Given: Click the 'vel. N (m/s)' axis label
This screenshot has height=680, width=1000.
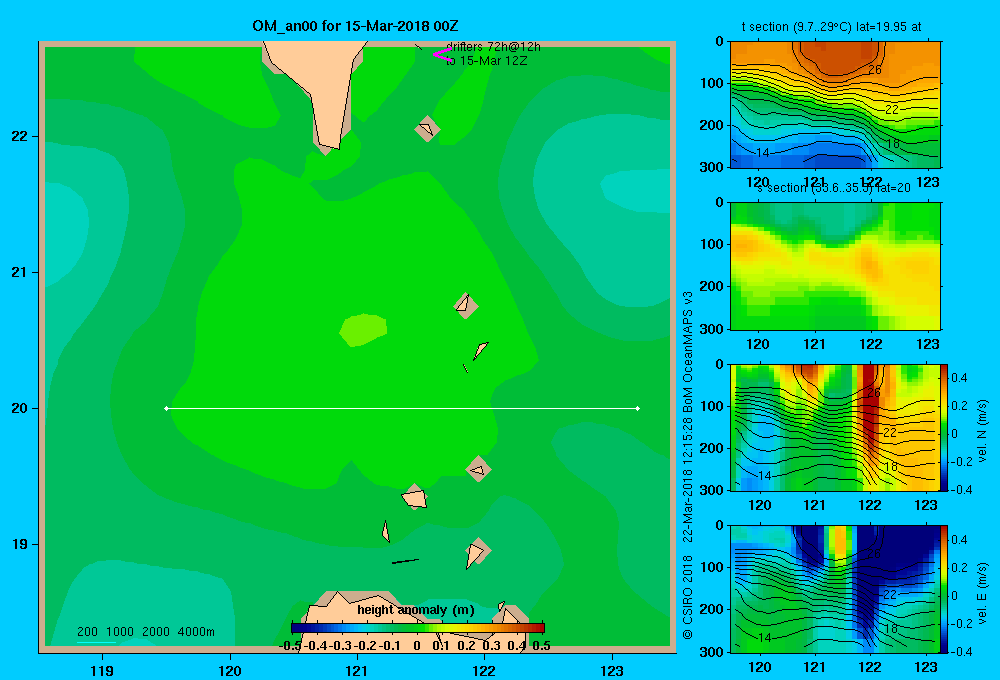Looking at the screenshot, I should click(982, 431).
